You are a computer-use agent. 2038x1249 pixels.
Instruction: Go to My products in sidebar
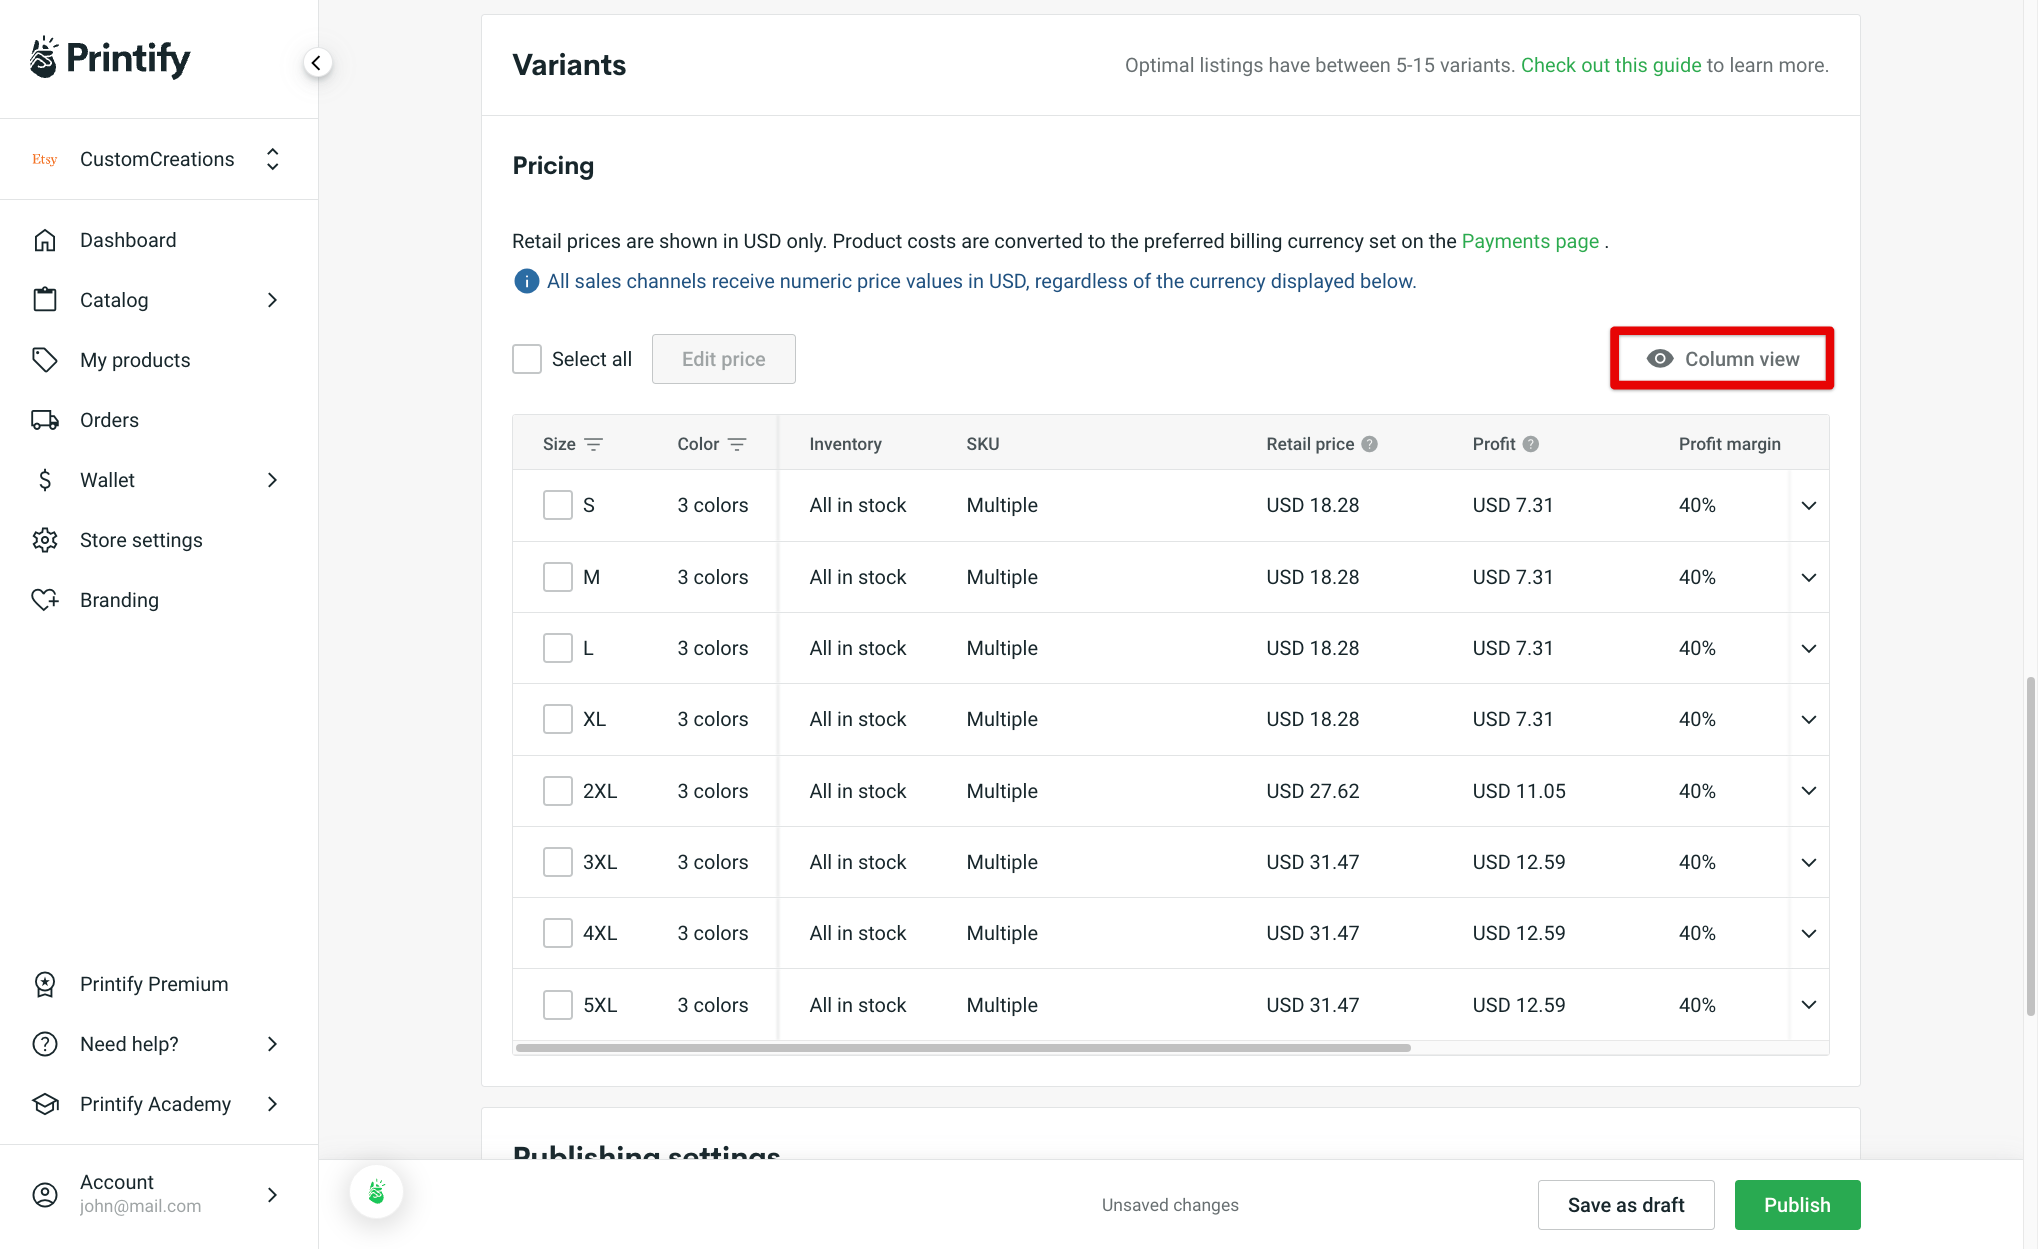point(135,359)
